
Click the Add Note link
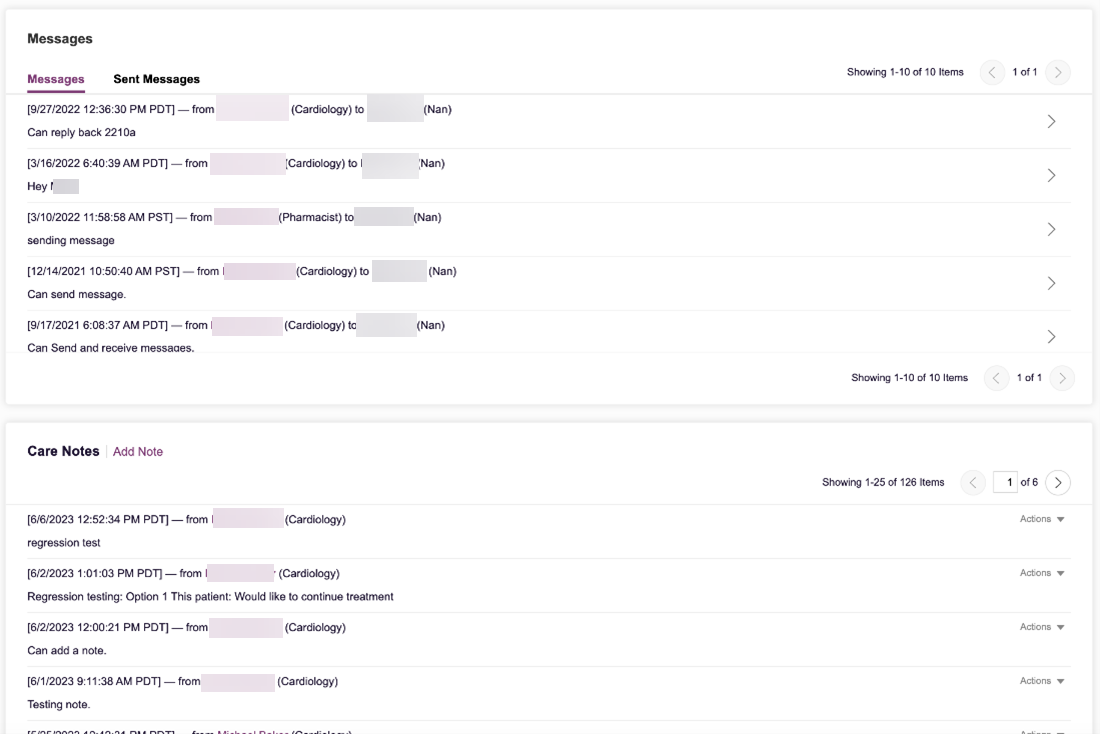[x=138, y=452]
